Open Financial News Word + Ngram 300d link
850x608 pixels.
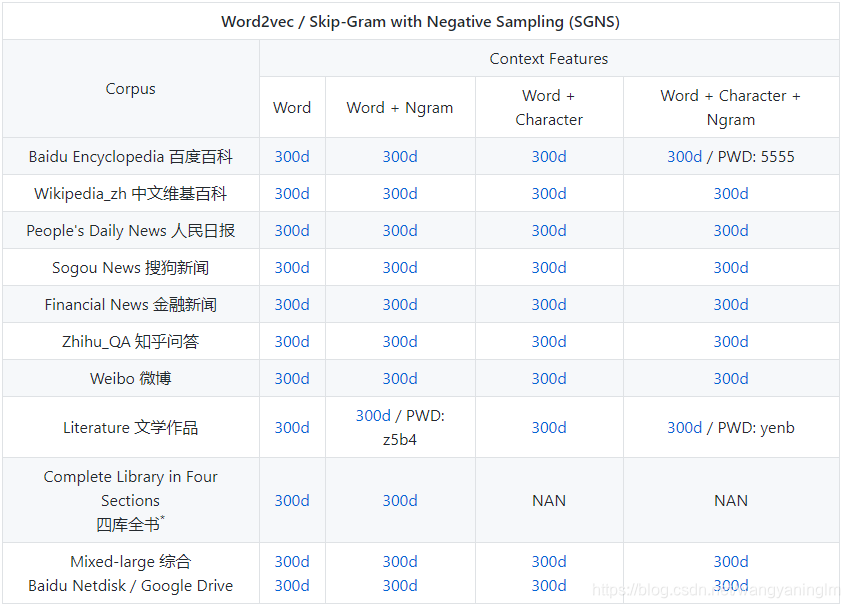[x=400, y=305]
